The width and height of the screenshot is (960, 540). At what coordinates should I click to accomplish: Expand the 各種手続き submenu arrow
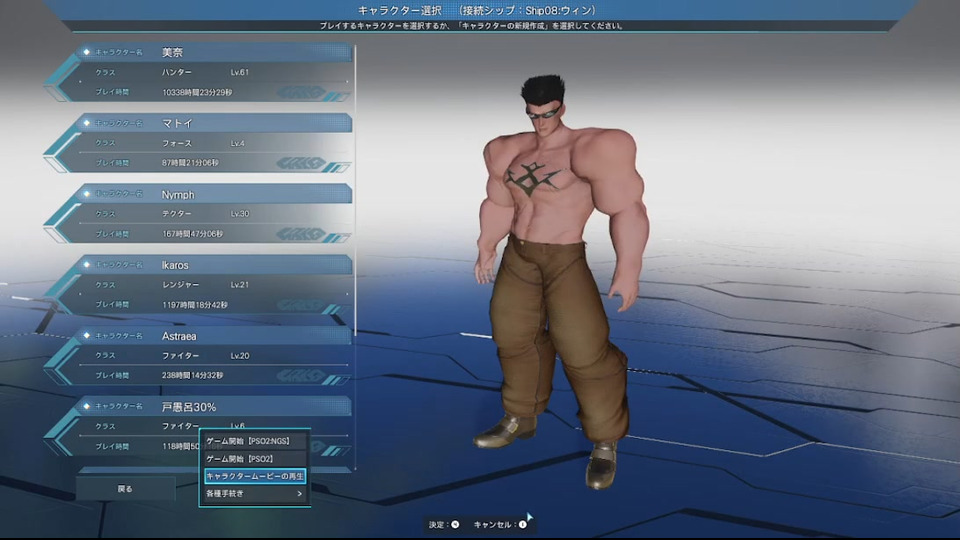click(x=299, y=493)
